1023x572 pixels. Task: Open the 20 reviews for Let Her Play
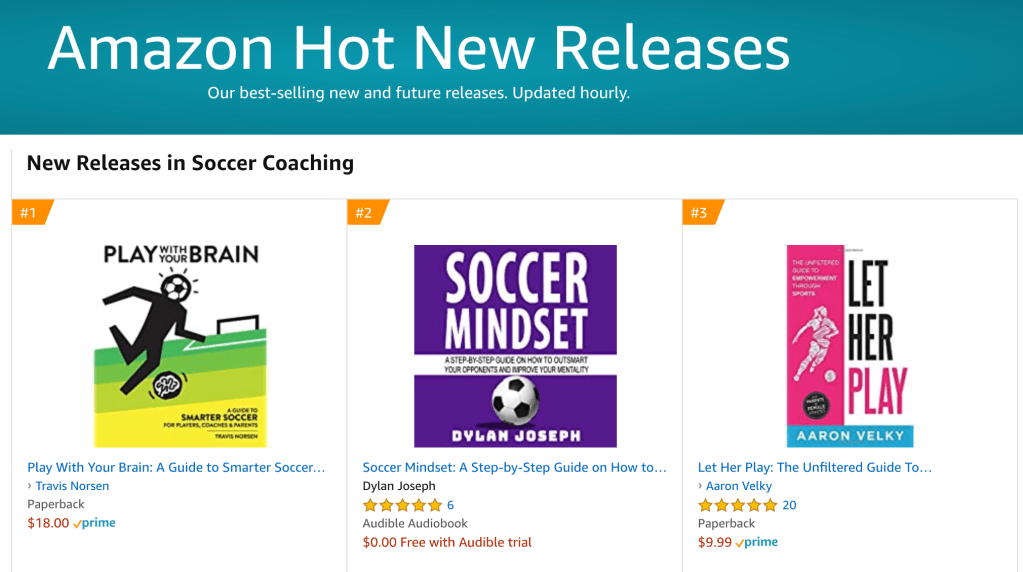tap(789, 505)
